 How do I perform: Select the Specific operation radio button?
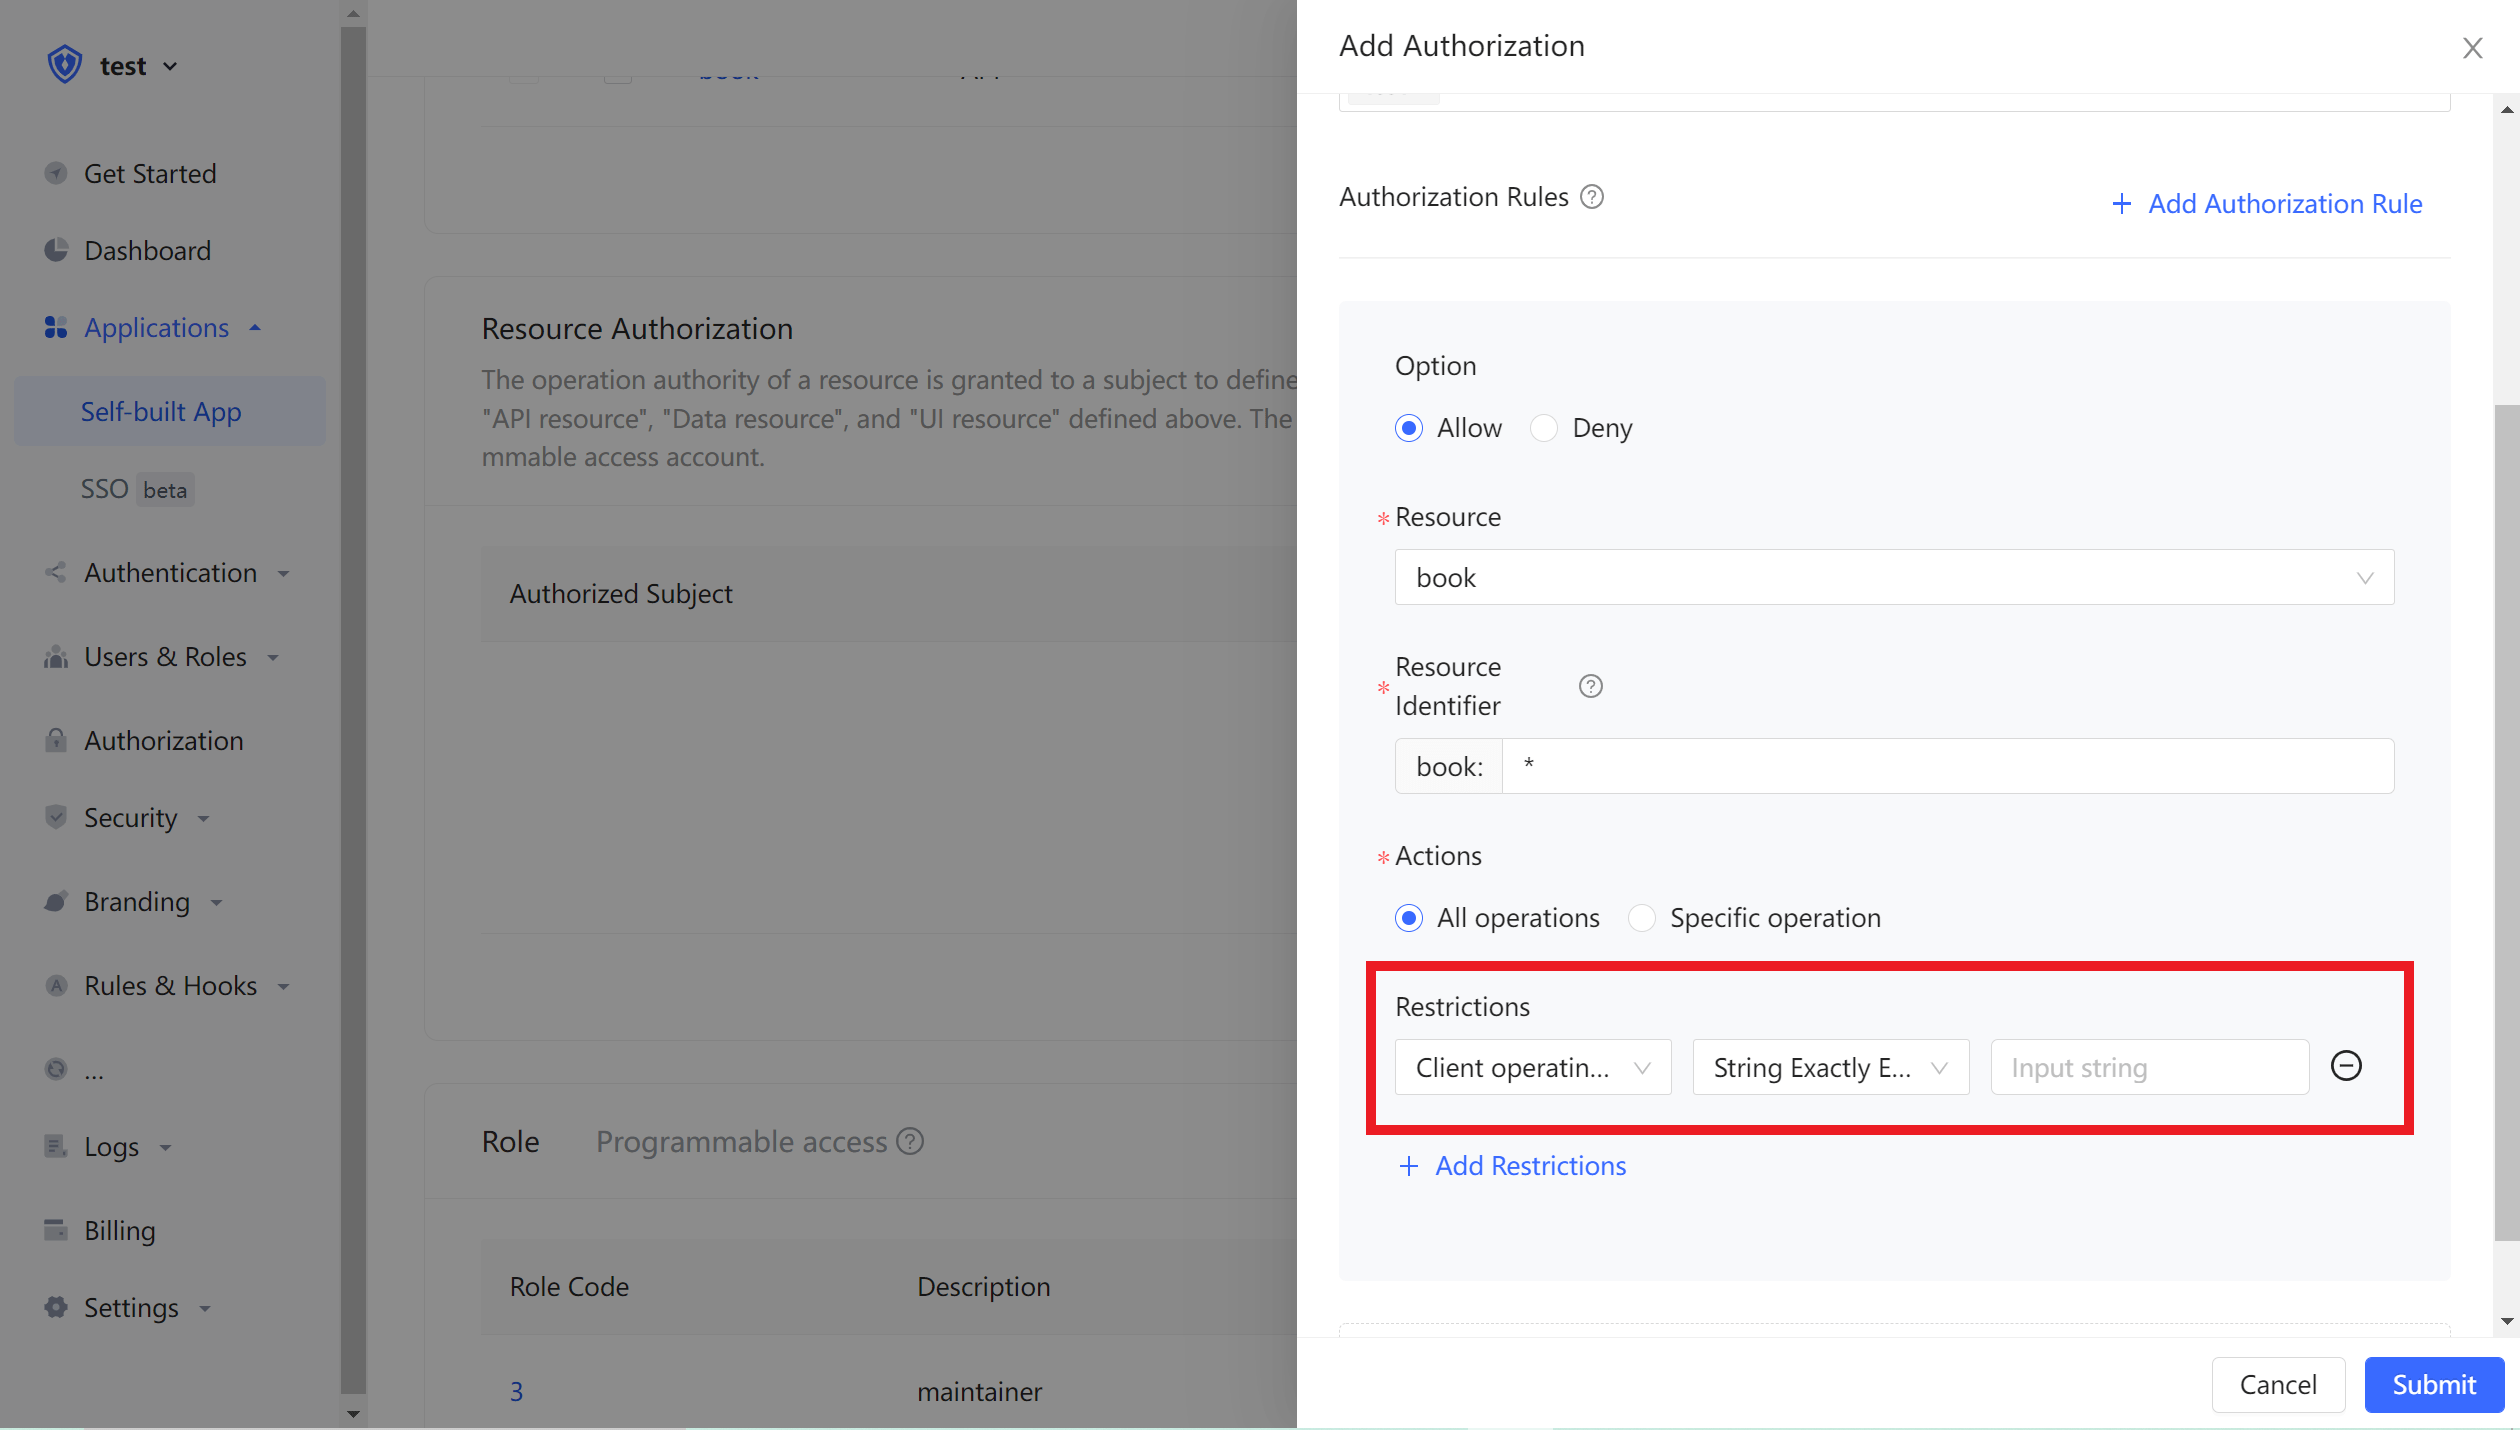[x=1642, y=918]
